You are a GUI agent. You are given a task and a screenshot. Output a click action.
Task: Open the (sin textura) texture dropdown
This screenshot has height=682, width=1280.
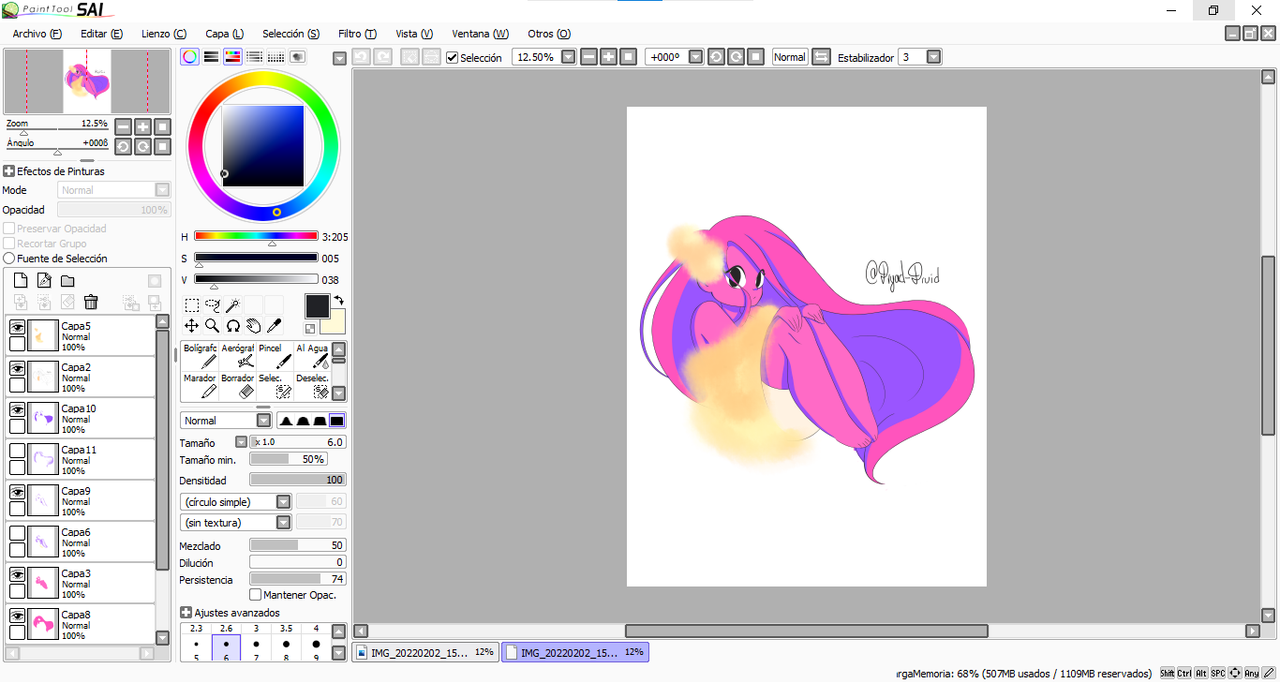point(283,522)
